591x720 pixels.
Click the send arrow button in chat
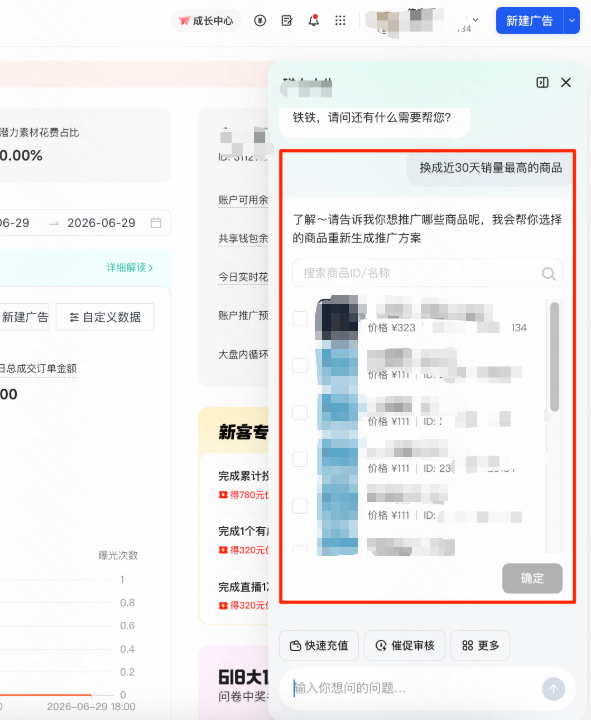click(x=553, y=689)
